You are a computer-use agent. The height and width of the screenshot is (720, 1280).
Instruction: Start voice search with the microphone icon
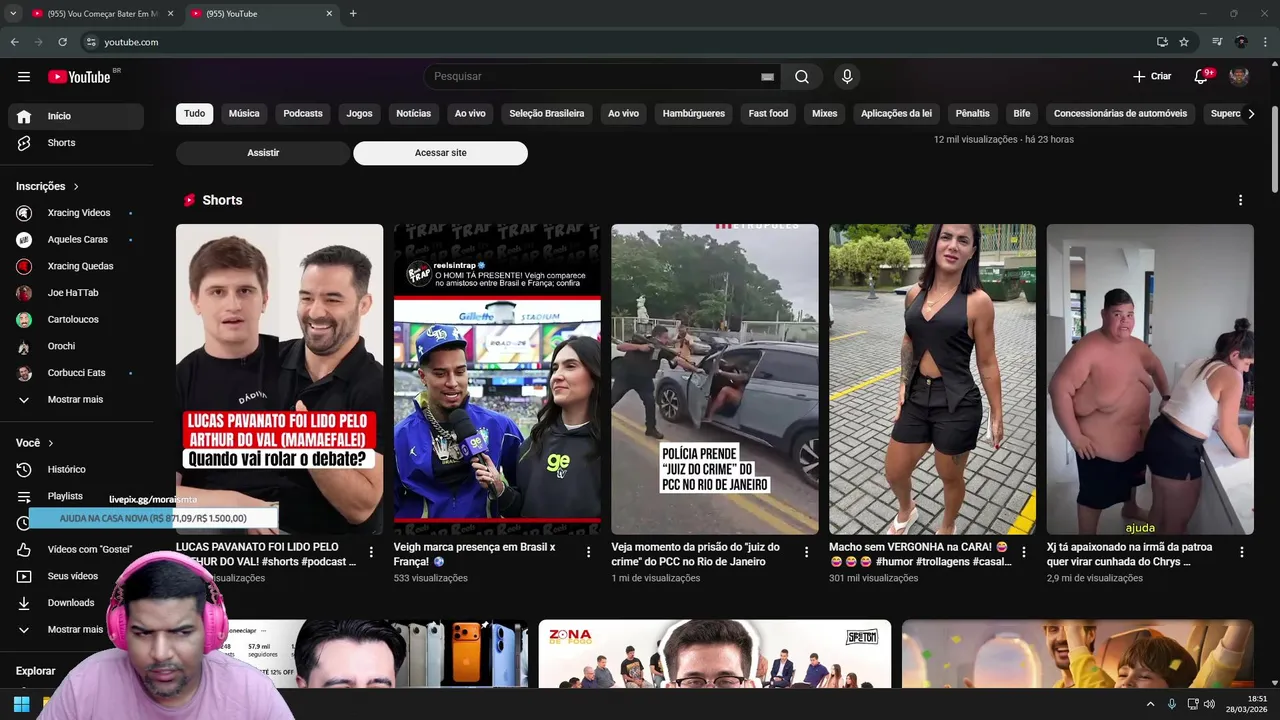click(847, 77)
